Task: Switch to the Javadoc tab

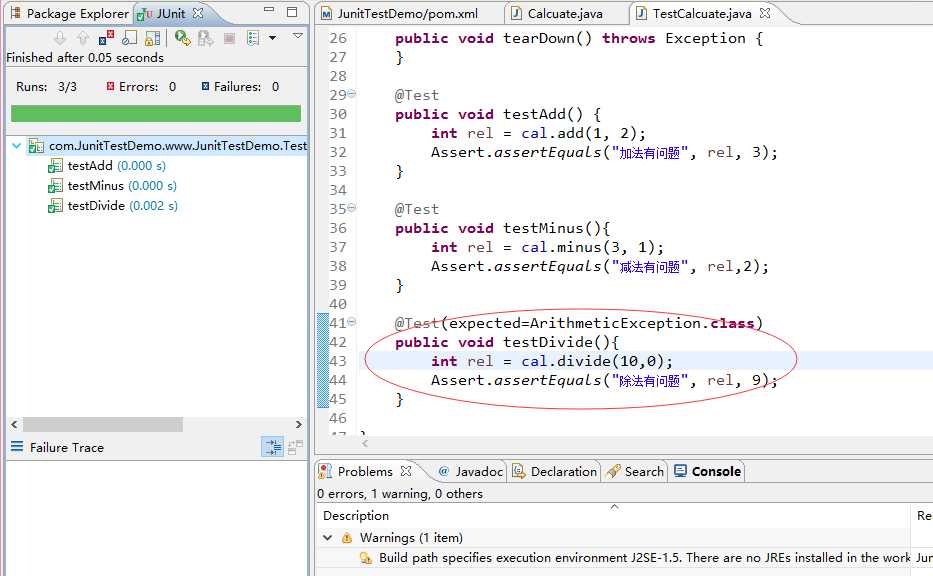Action: (471, 471)
